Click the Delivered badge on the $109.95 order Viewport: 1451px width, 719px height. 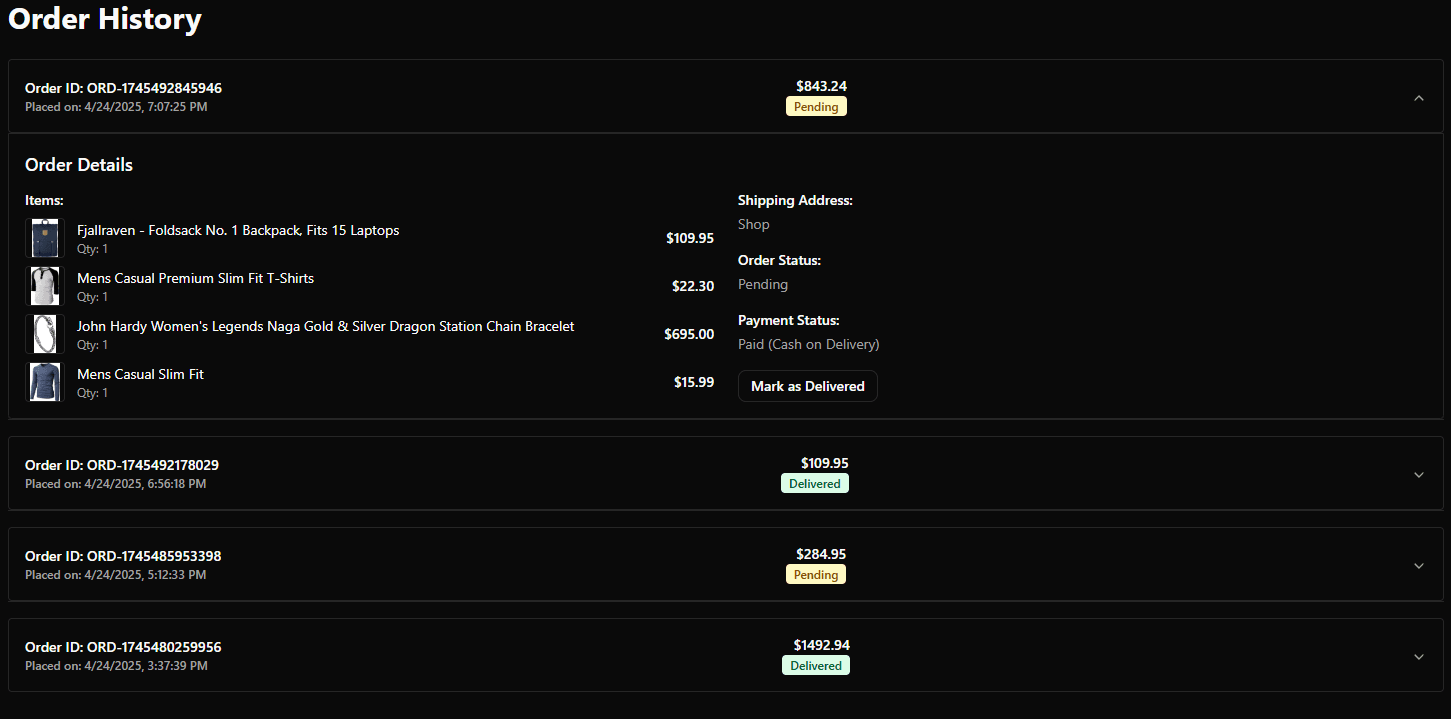coord(814,484)
